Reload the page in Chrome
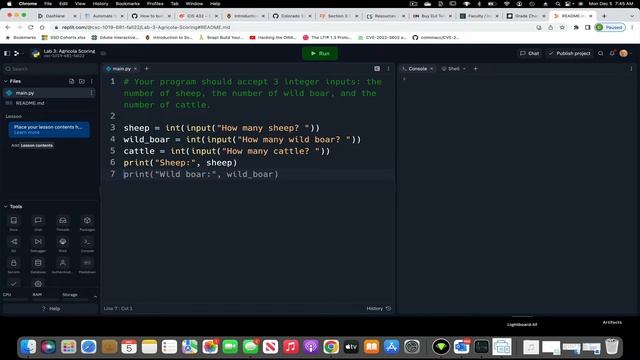This screenshot has height=360, width=640. (x=31, y=27)
